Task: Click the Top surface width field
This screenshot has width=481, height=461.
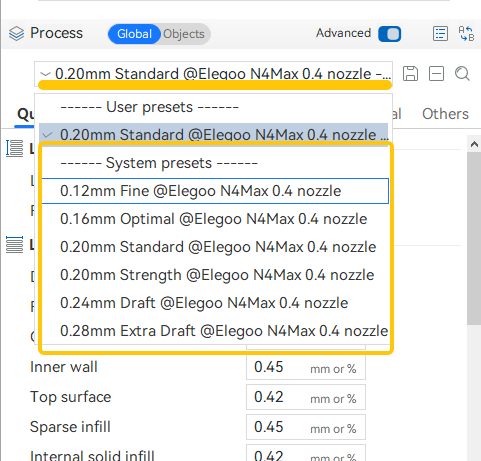Action: tap(306, 397)
